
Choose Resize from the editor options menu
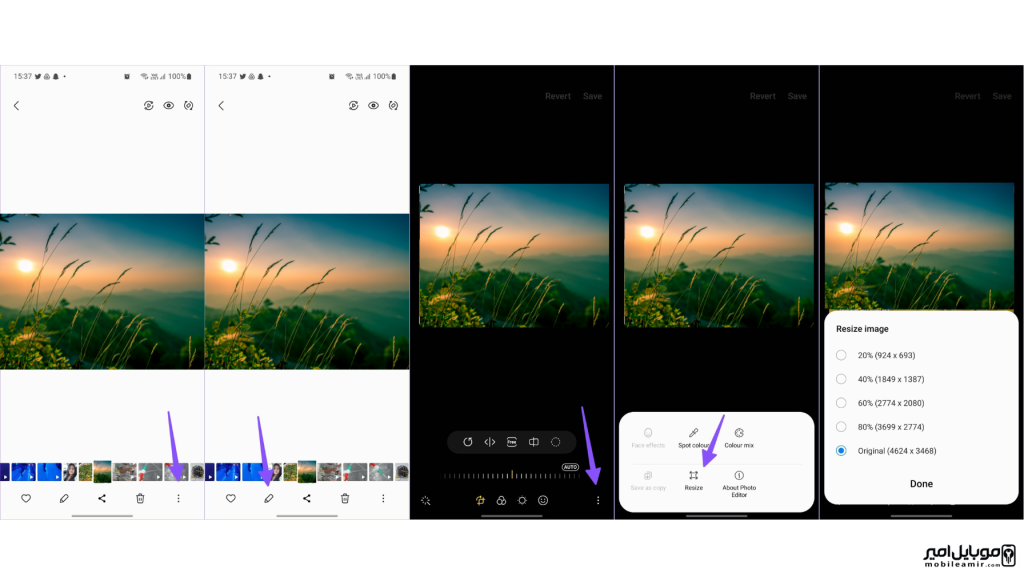(693, 480)
